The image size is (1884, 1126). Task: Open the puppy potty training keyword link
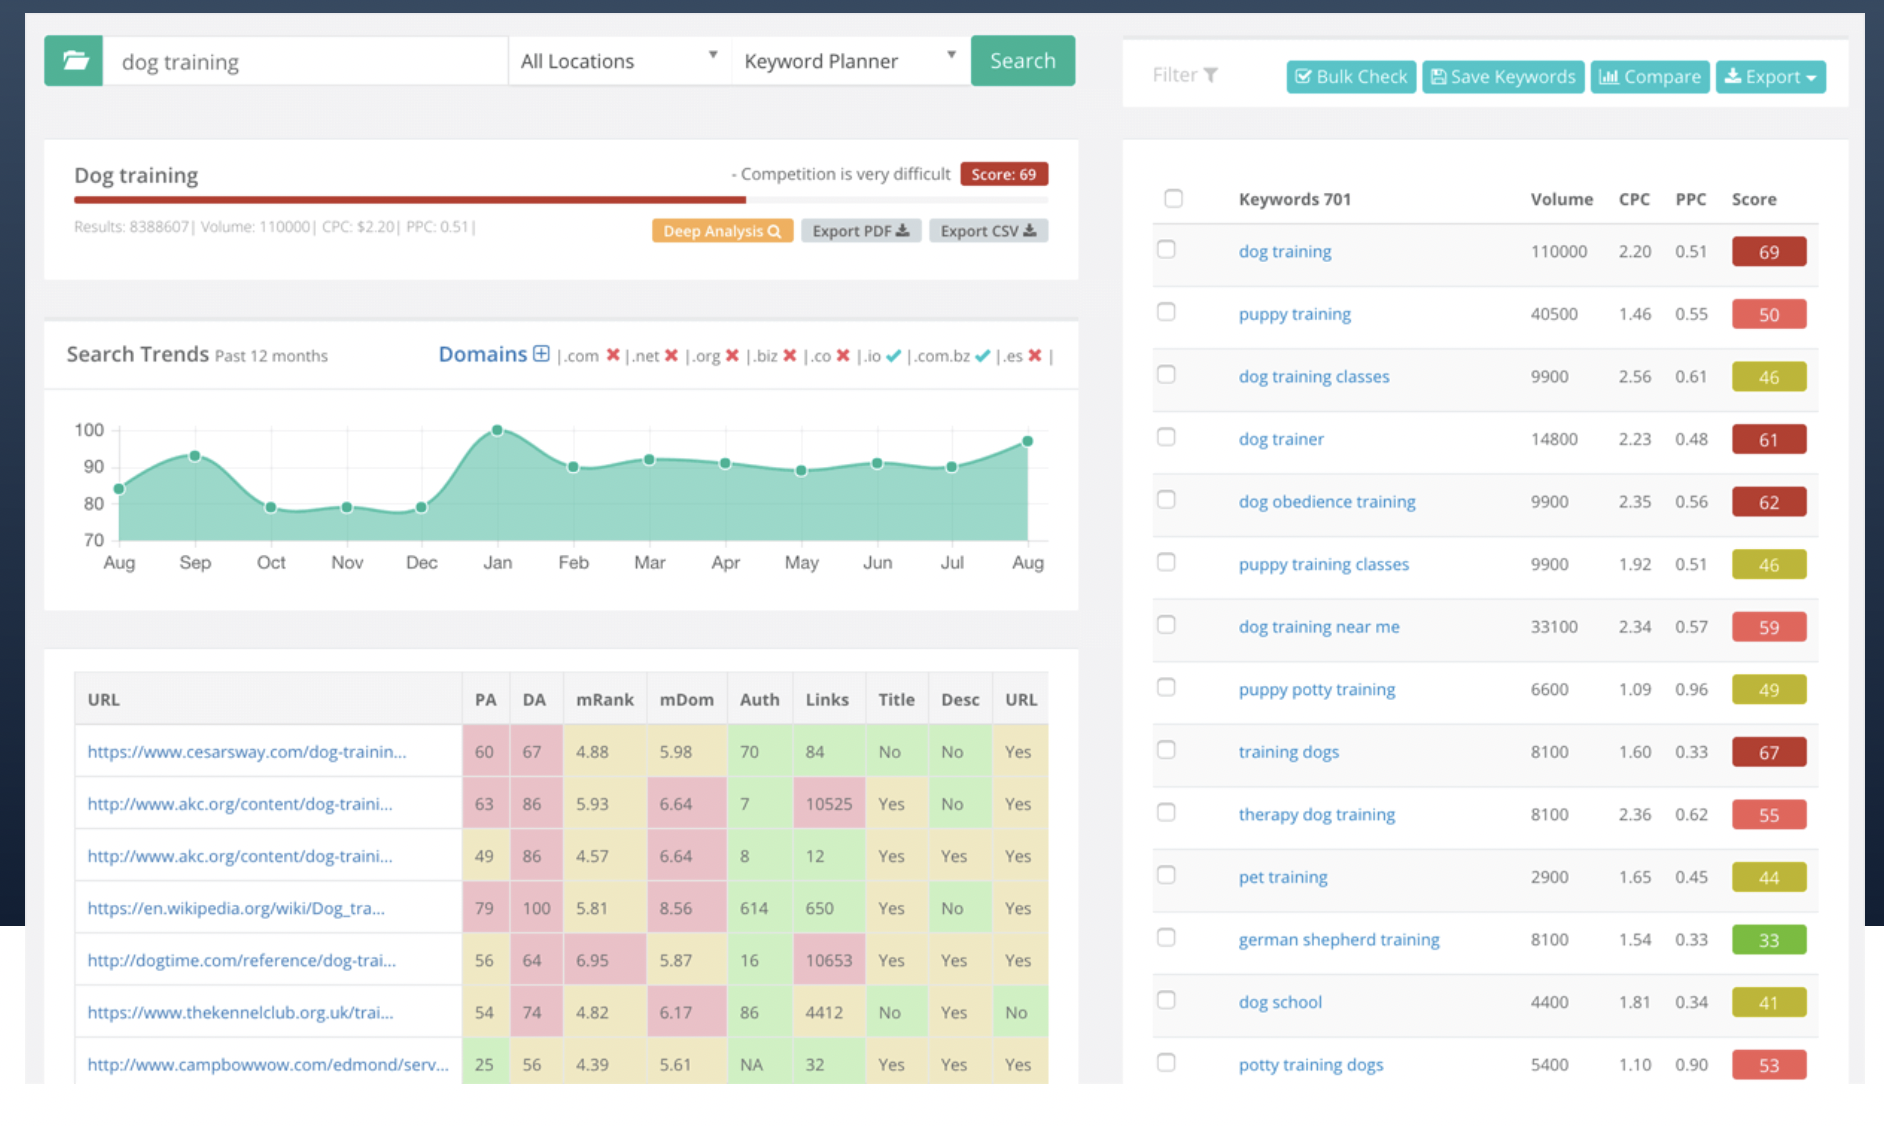[x=1316, y=689]
